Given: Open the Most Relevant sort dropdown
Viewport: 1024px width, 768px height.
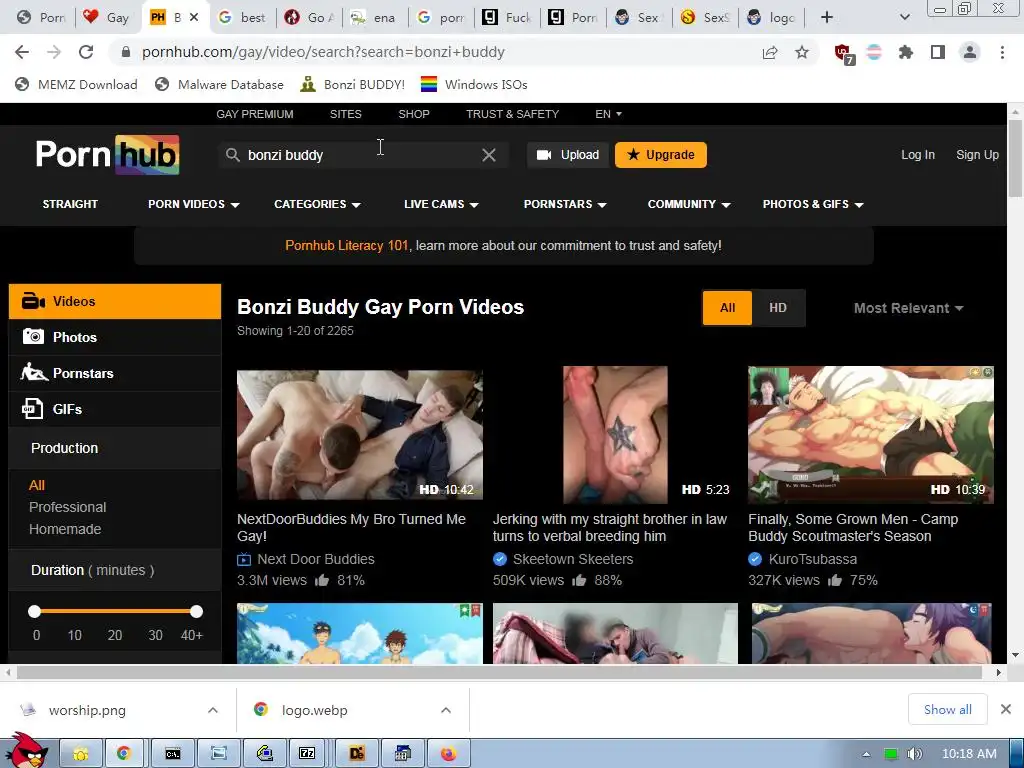Looking at the screenshot, I should pyautogui.click(x=908, y=308).
